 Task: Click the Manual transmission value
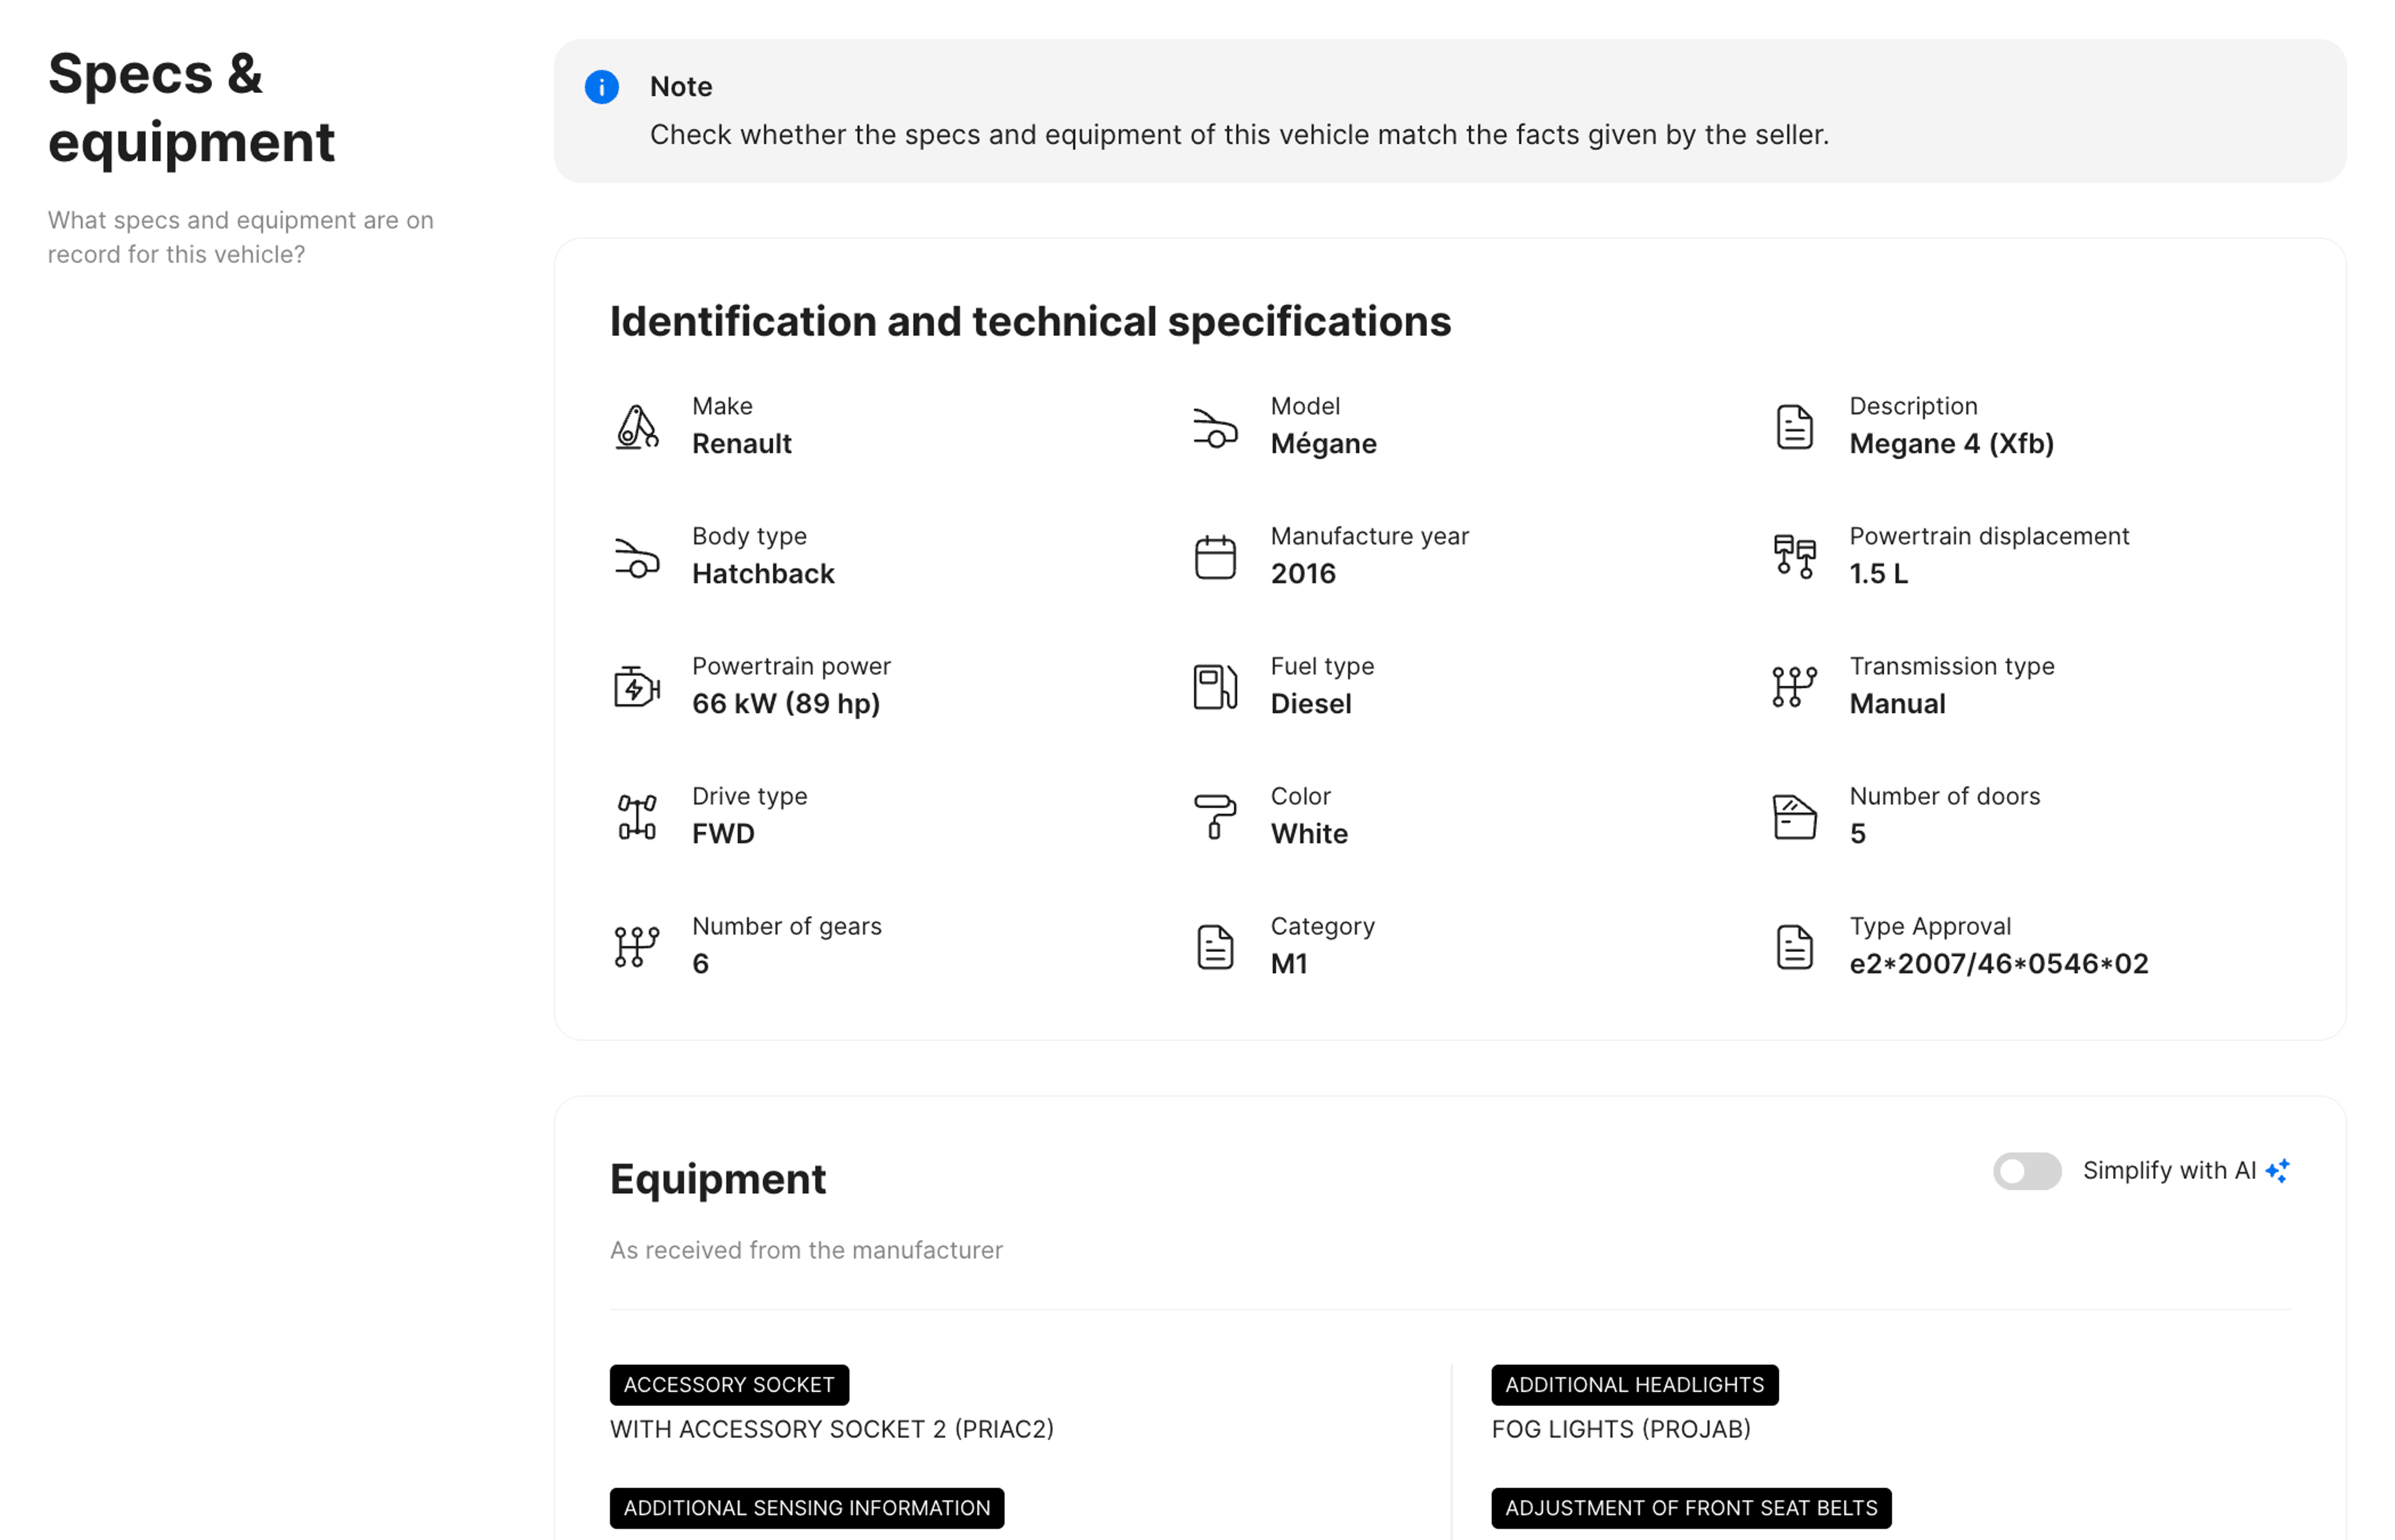[1897, 704]
